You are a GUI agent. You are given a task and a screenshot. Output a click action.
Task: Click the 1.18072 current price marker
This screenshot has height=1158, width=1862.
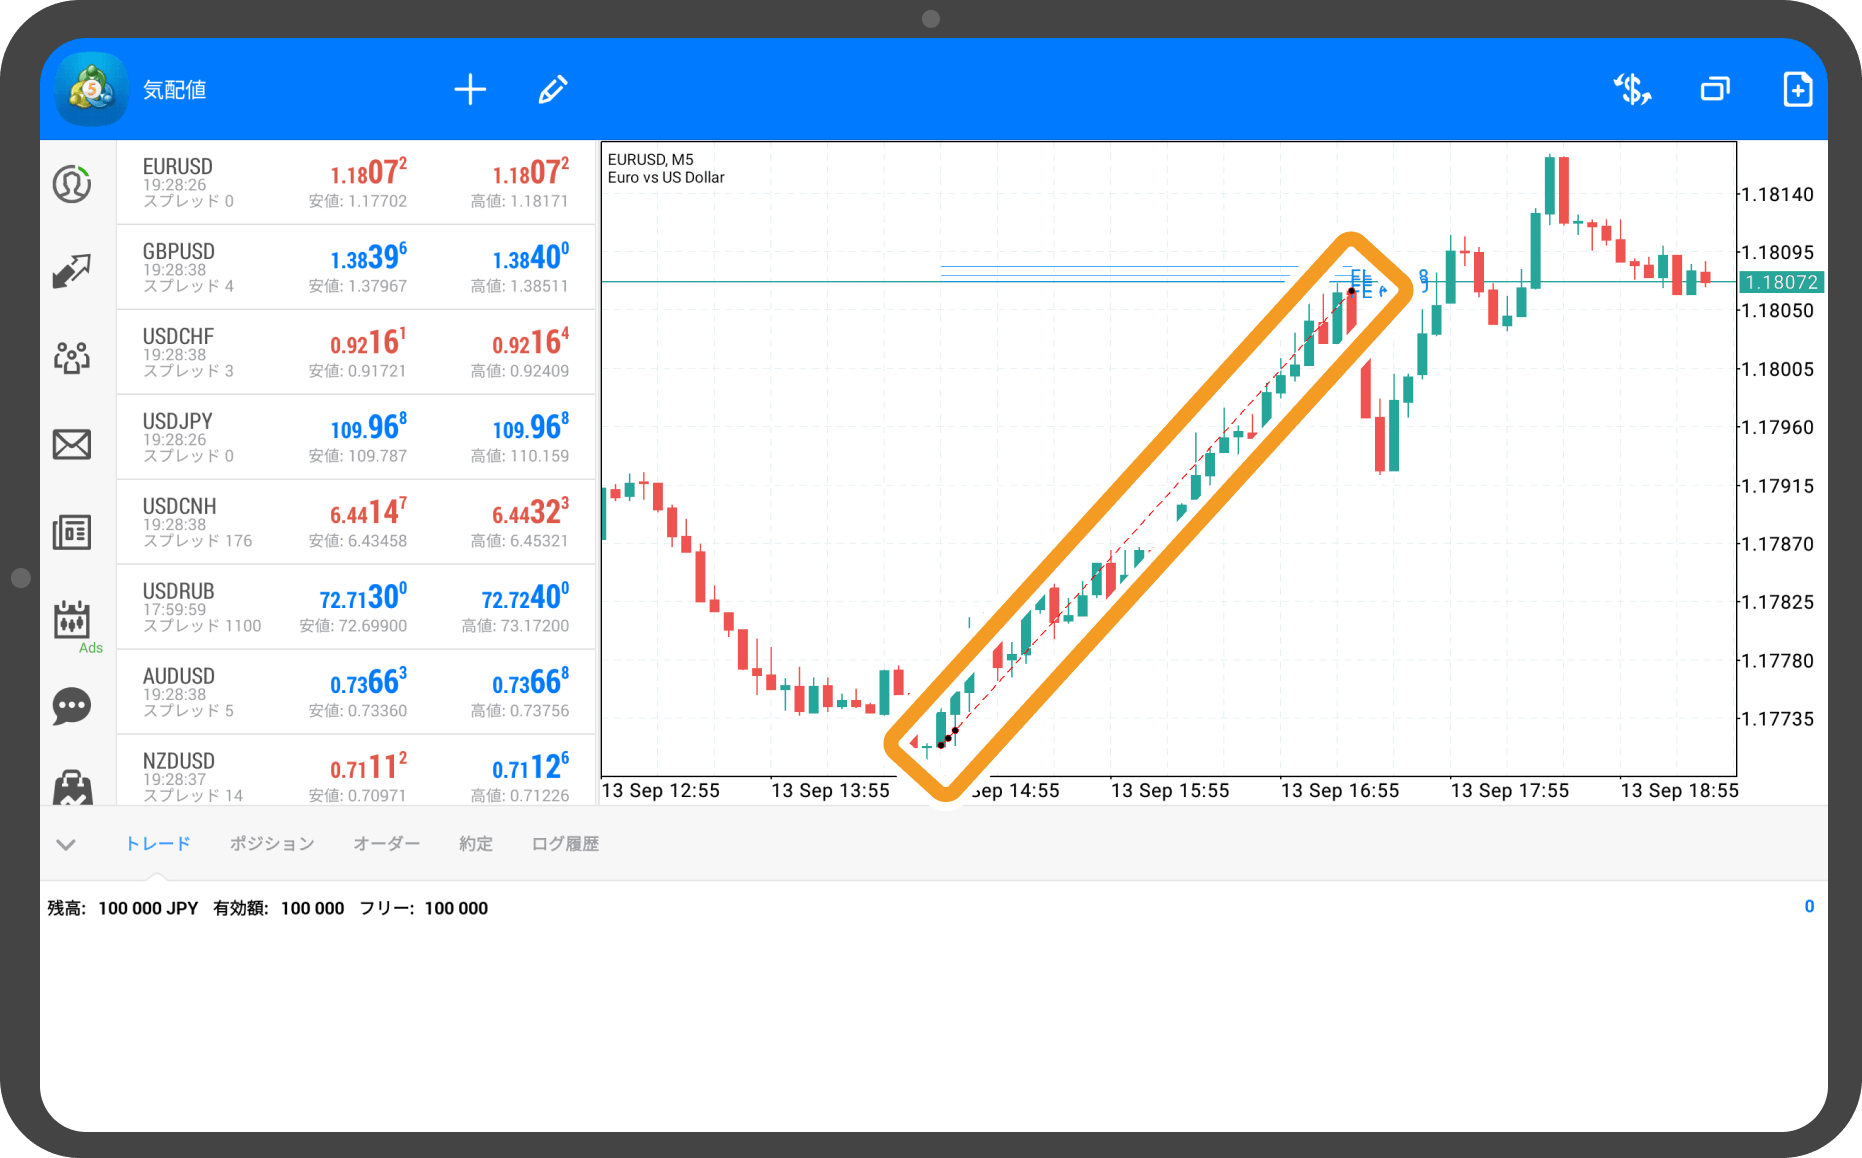click(x=1781, y=283)
